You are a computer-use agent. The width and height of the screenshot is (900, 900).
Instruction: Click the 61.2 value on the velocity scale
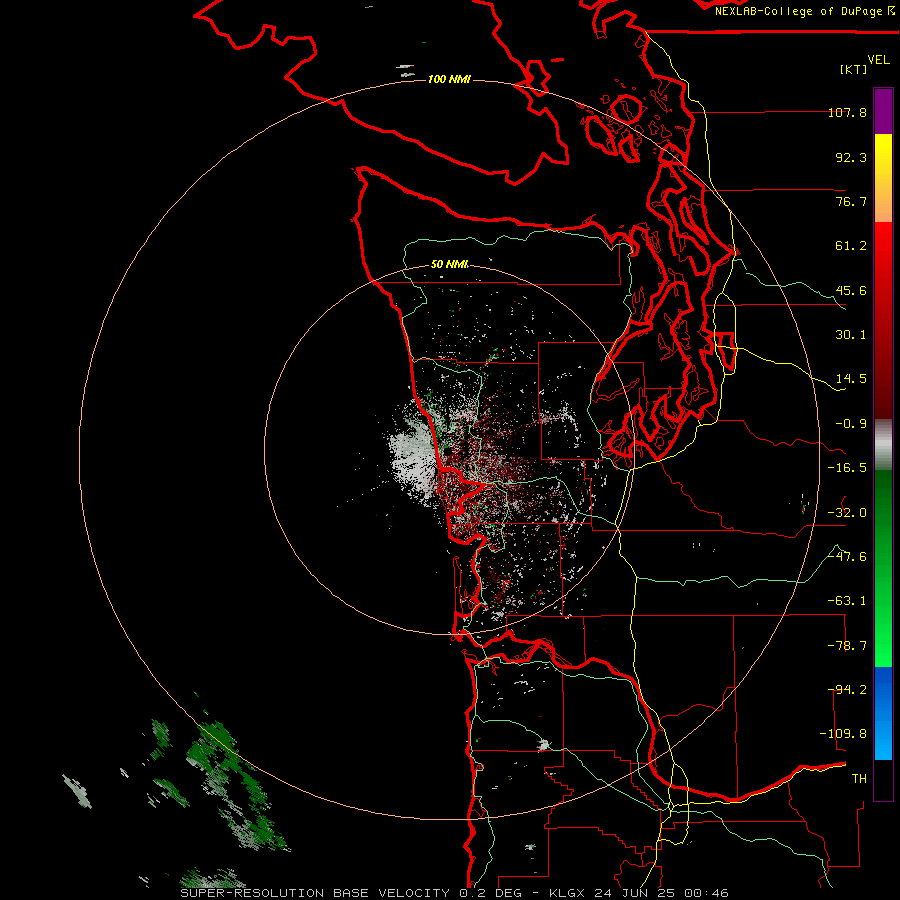(x=851, y=246)
